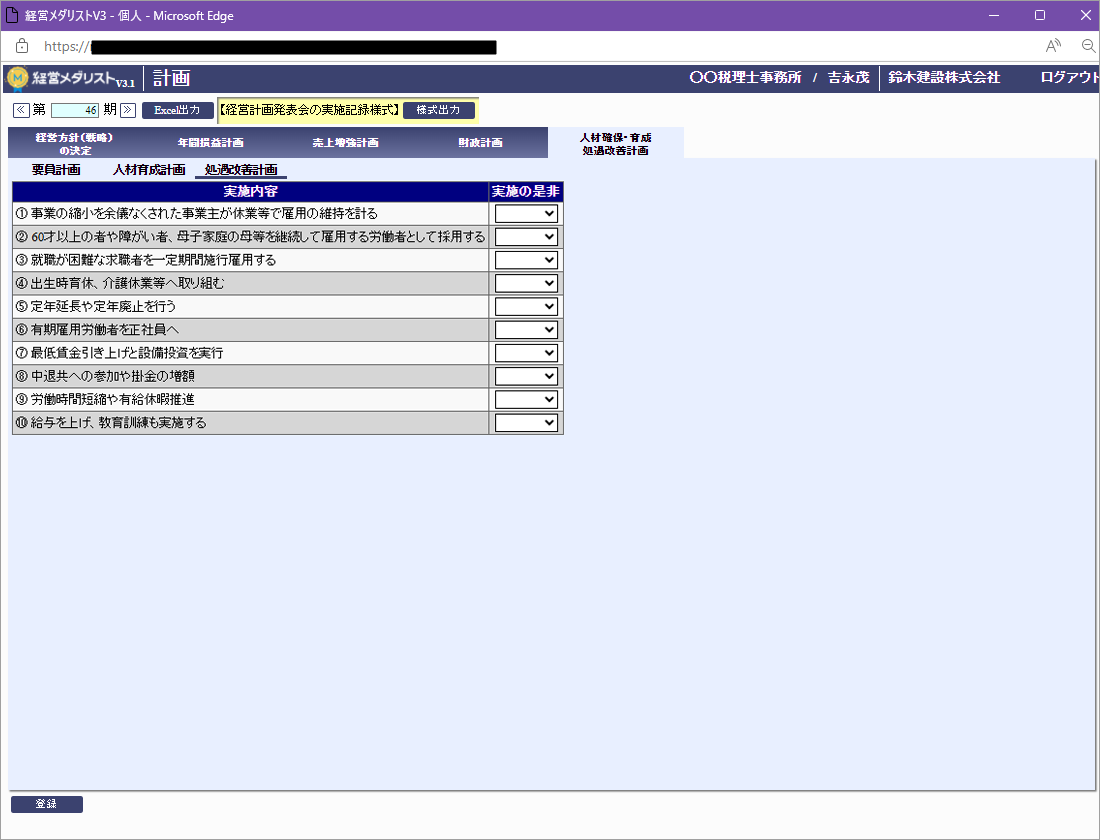
Task: Click the 経営メダリスト logo icon
Action: click(x=18, y=78)
